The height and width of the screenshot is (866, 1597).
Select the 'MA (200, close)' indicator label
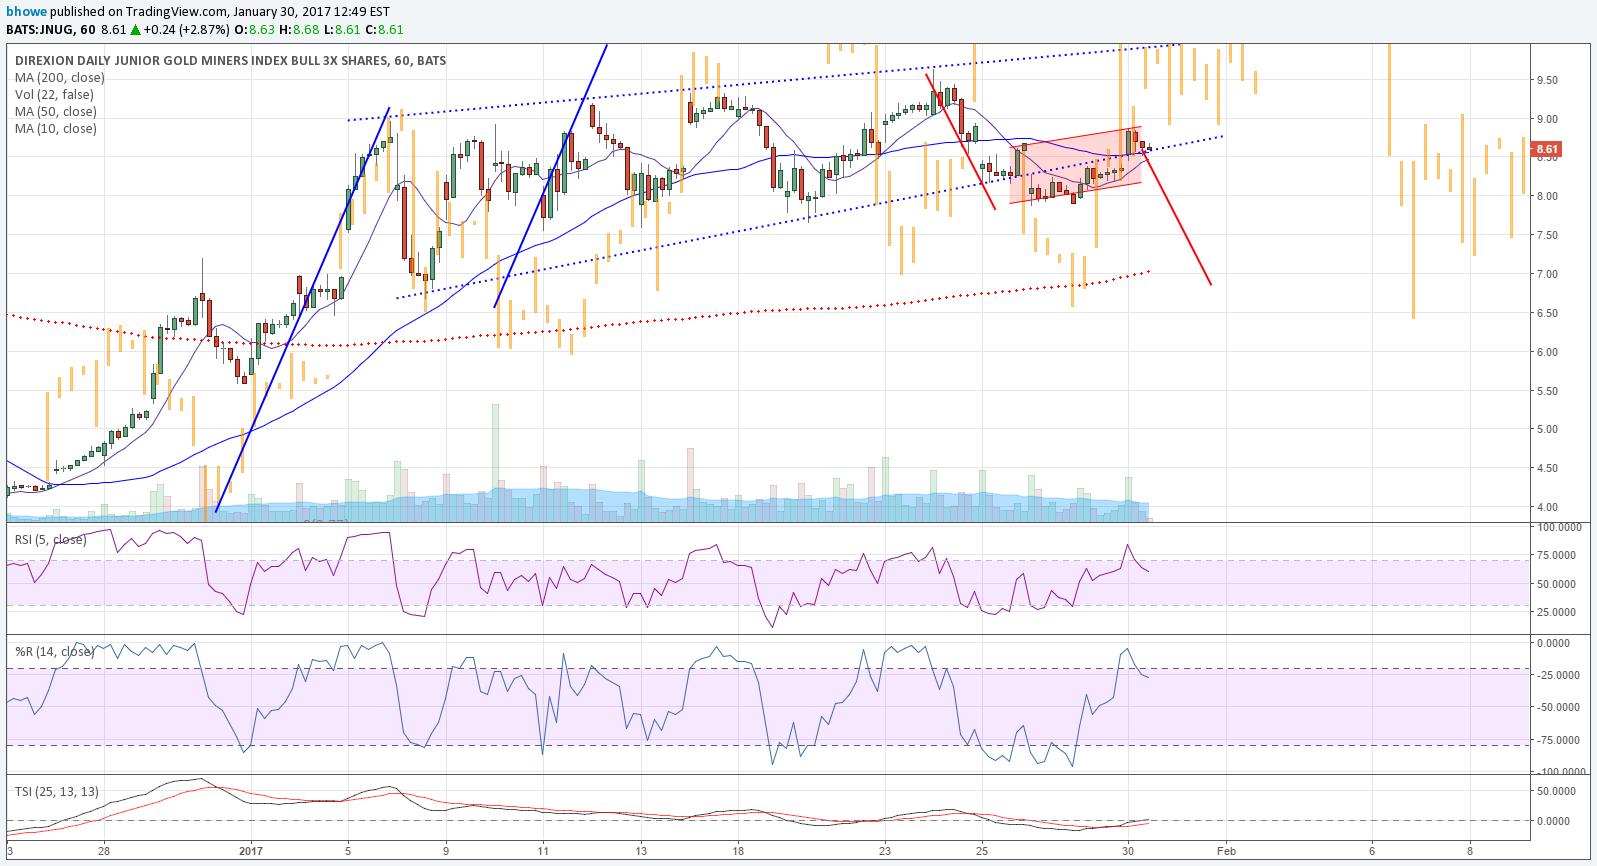coord(60,78)
